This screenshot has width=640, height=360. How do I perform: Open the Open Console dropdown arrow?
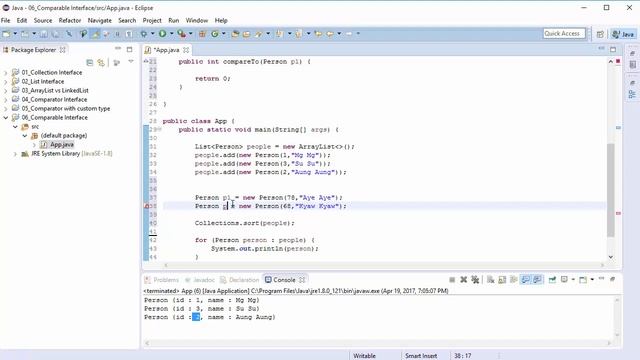coord(592,280)
